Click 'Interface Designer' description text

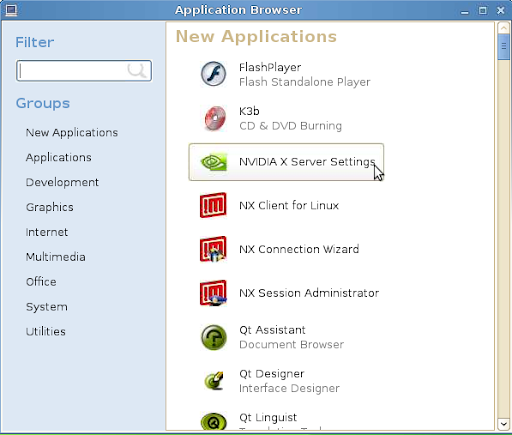coord(289,388)
